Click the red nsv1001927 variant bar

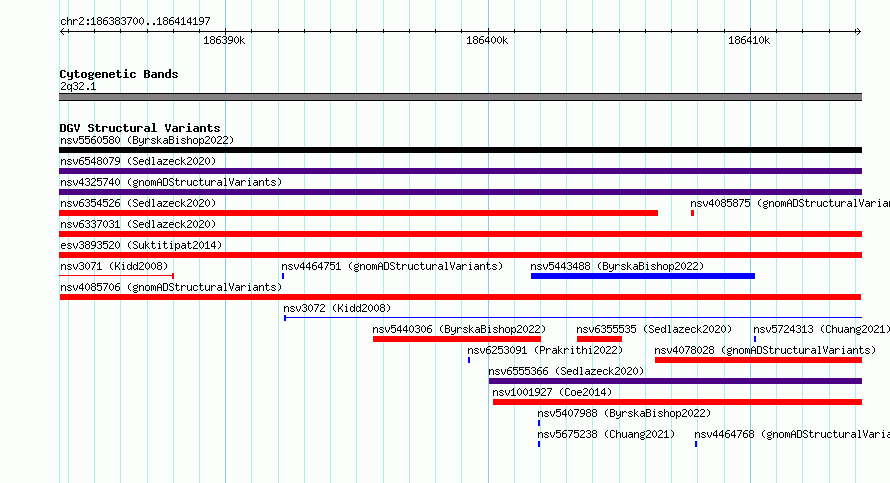677,402
